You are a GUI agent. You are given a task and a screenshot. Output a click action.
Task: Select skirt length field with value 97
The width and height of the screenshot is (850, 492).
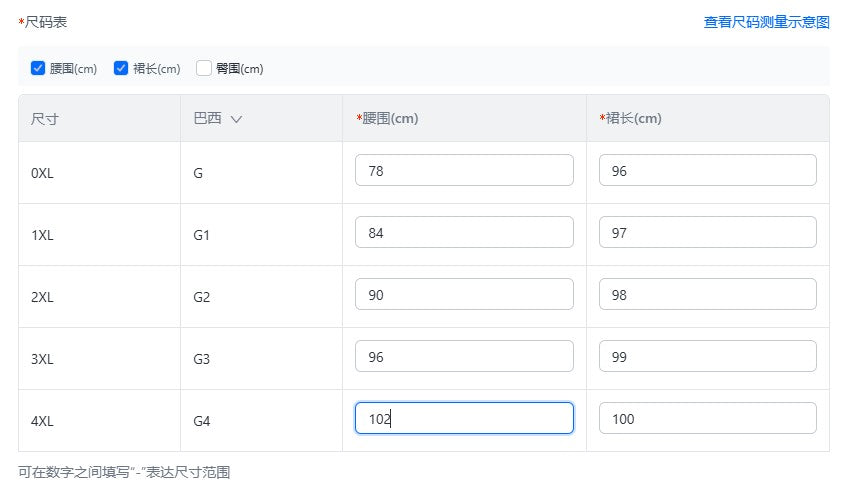coord(707,233)
